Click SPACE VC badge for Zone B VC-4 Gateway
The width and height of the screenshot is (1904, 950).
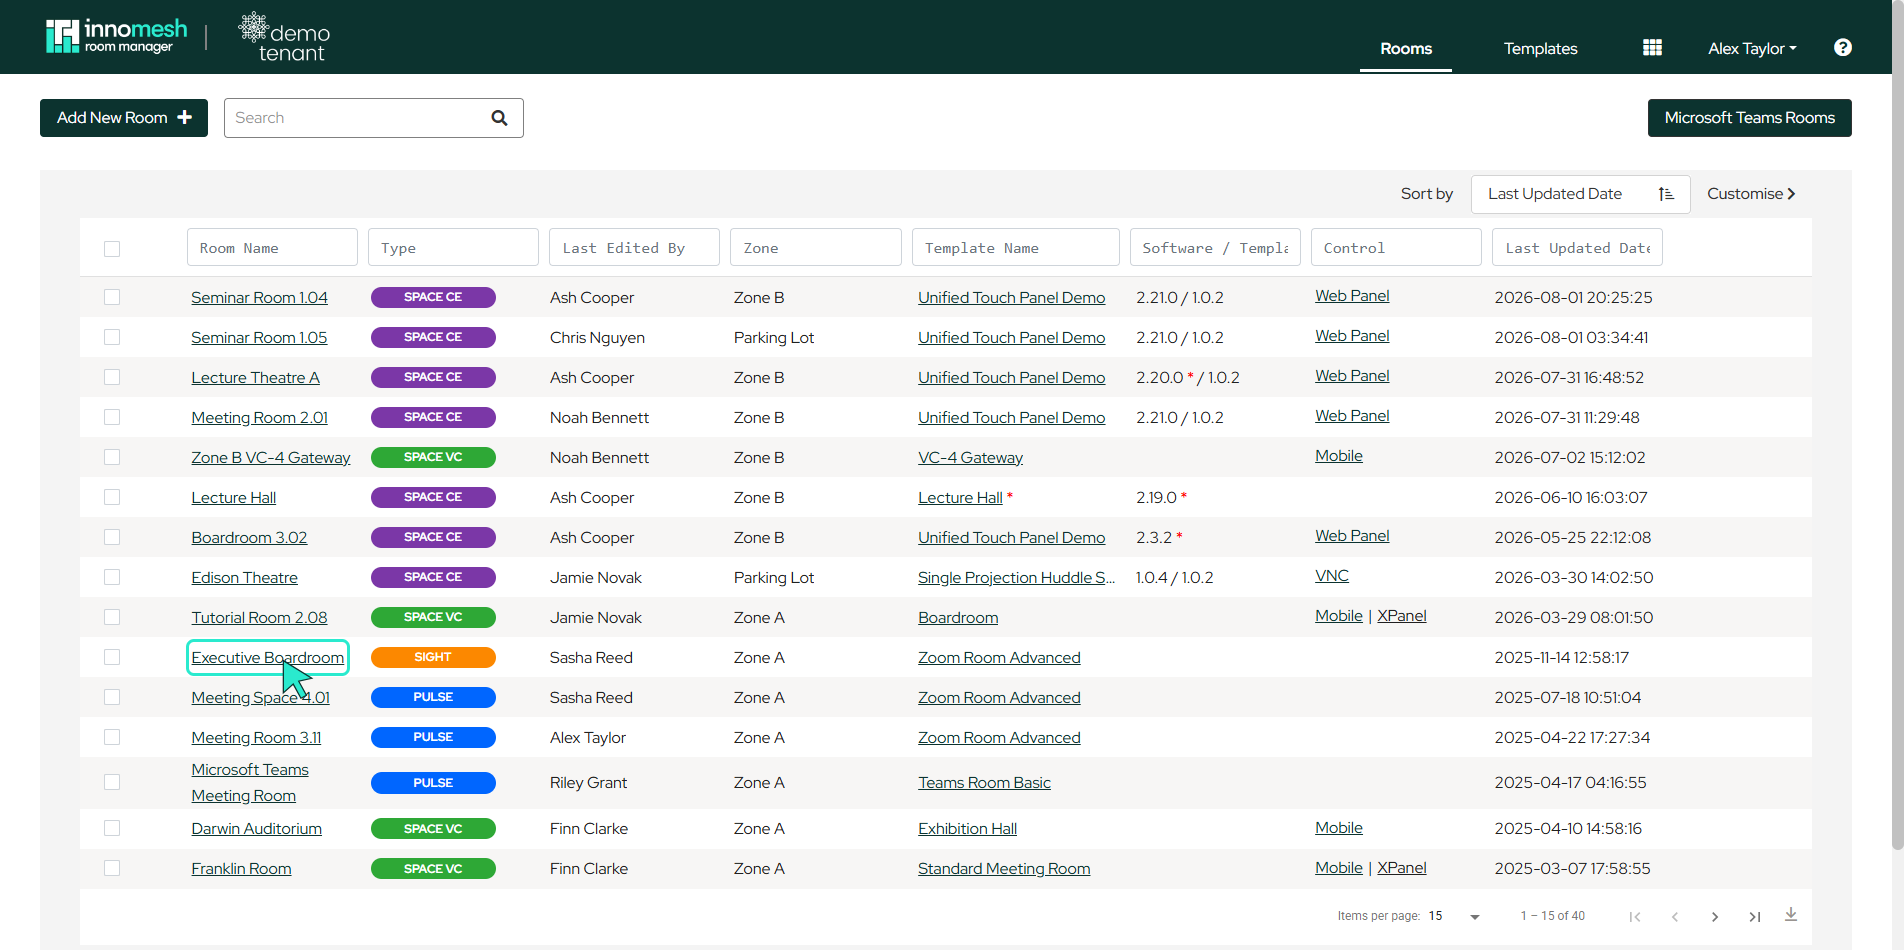[x=433, y=457]
